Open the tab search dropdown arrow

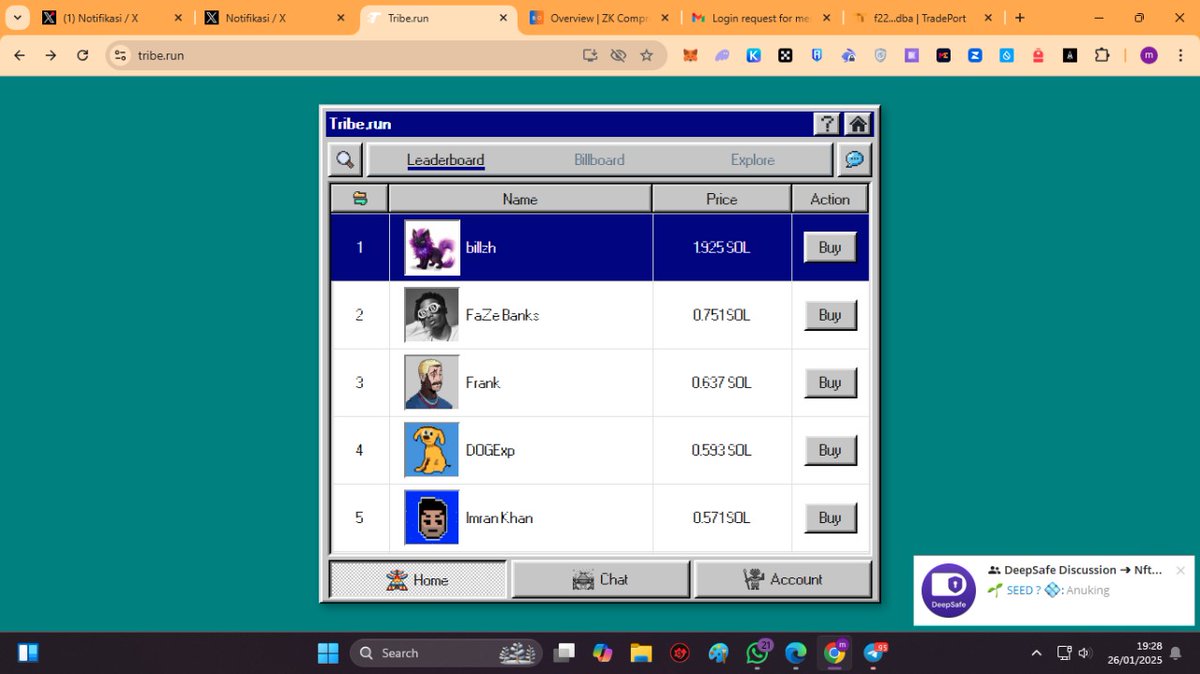(17, 18)
